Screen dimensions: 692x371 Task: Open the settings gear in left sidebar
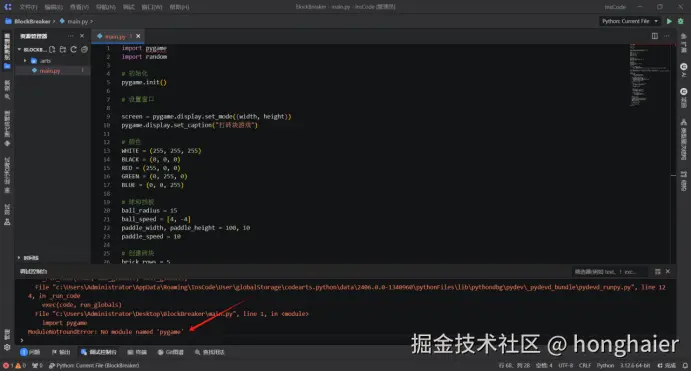(x=7, y=348)
